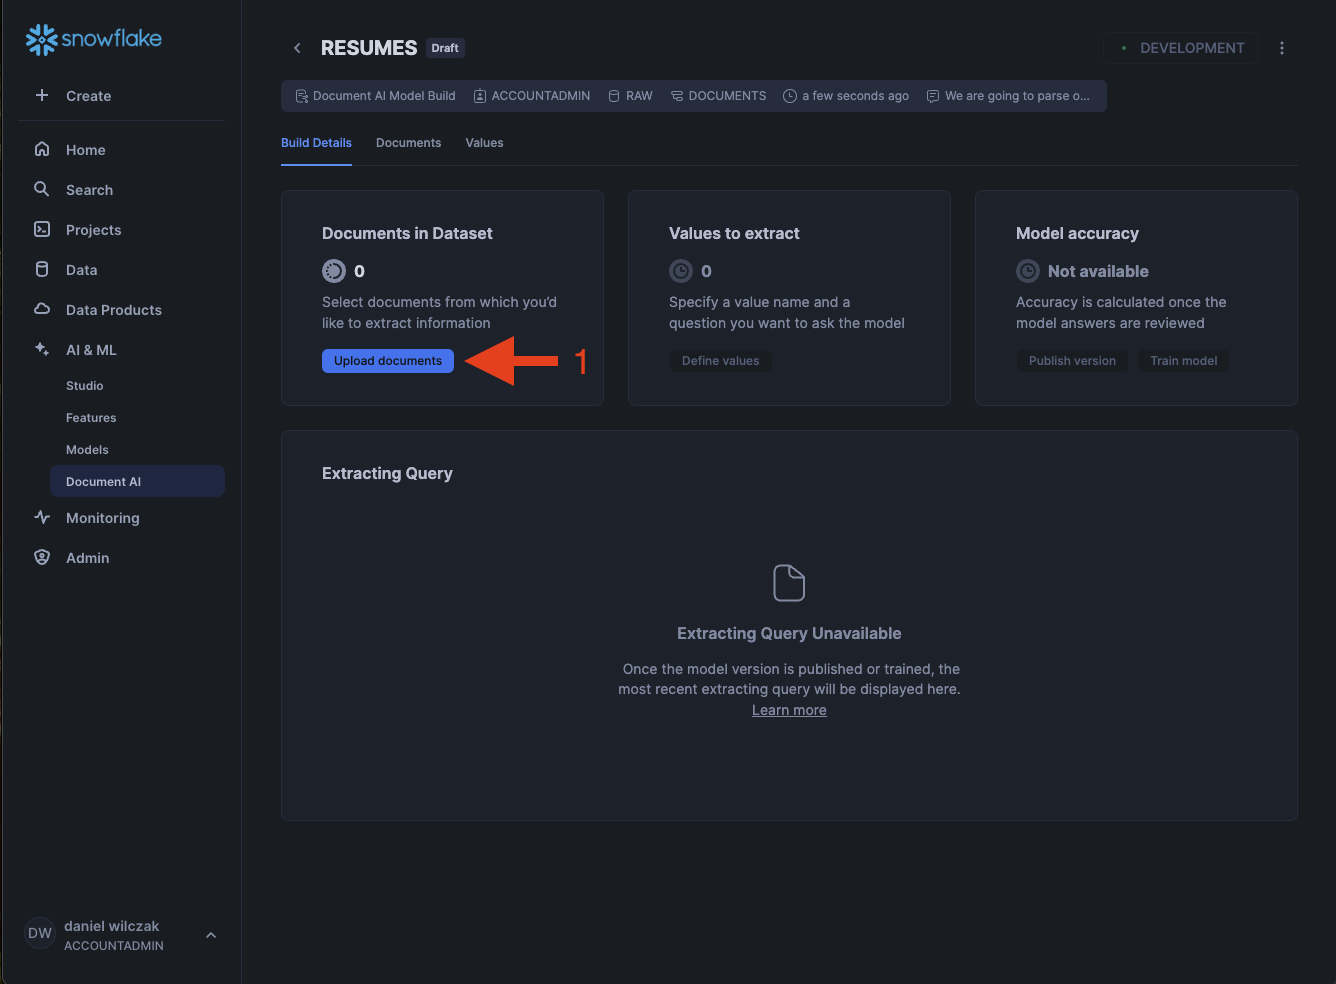1336x984 pixels.
Task: Click the Snowflake logo
Action: coord(93,39)
